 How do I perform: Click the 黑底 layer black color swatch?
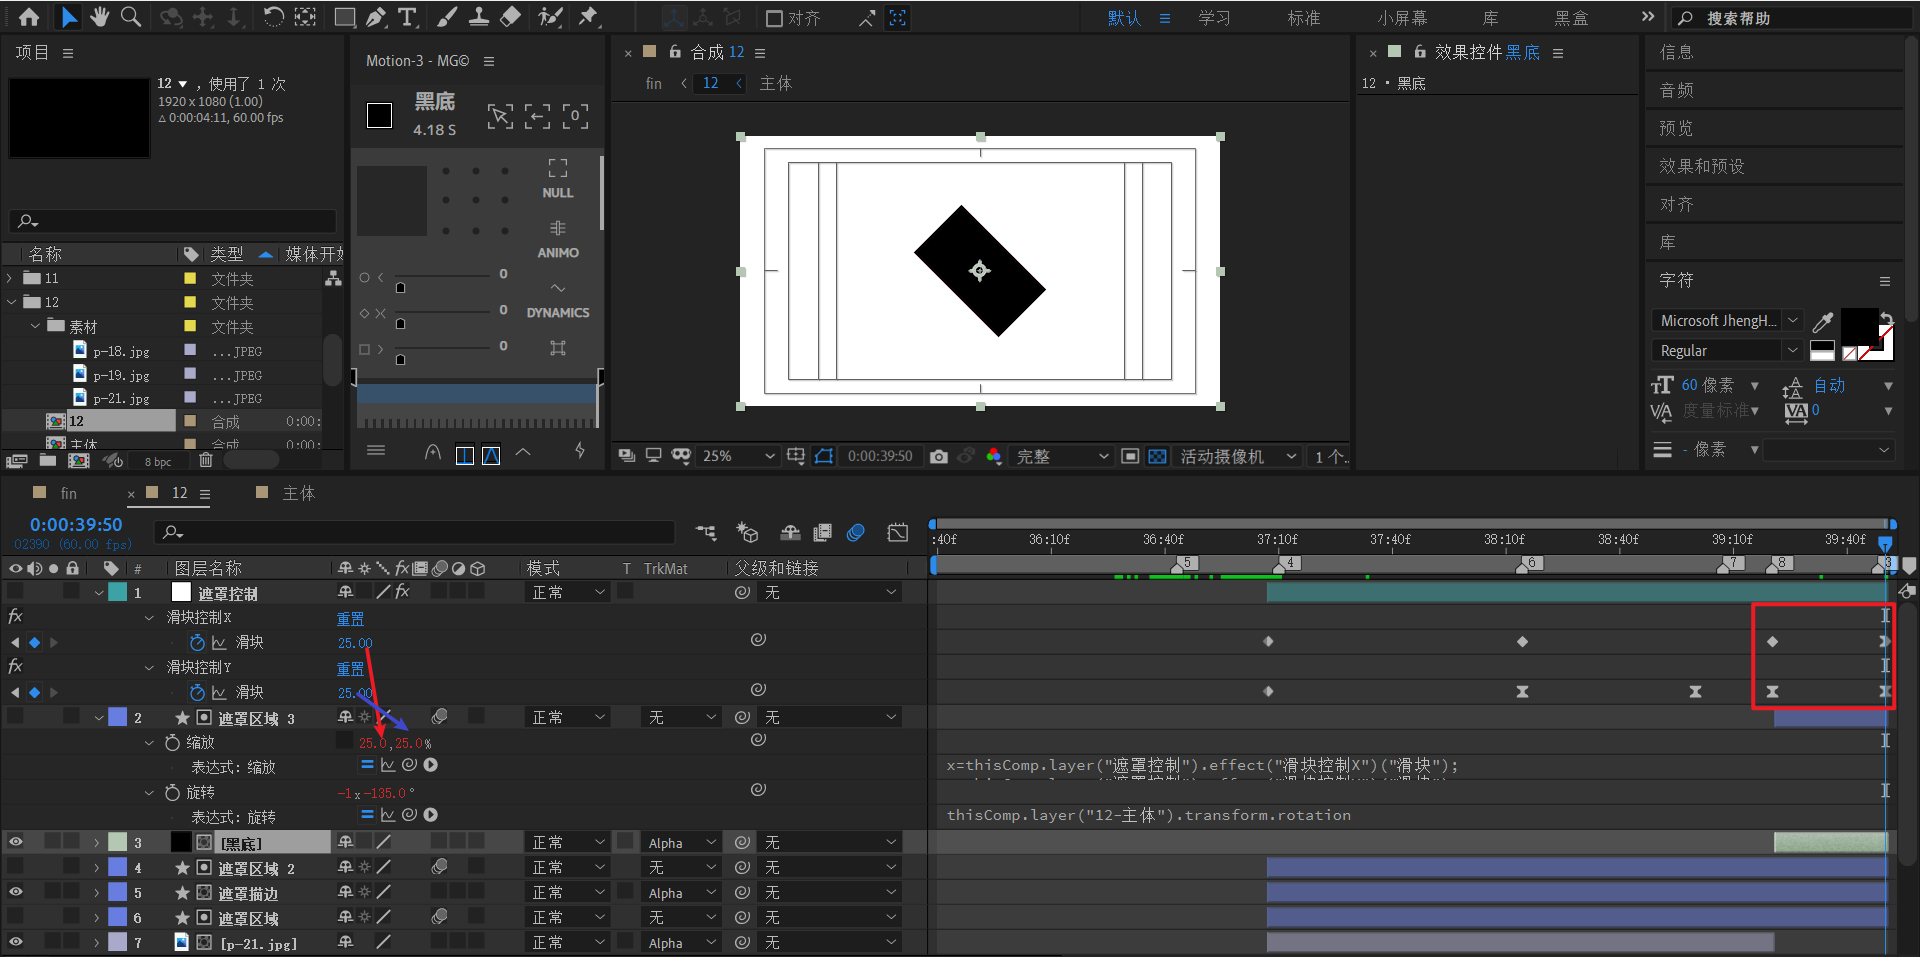click(x=181, y=842)
